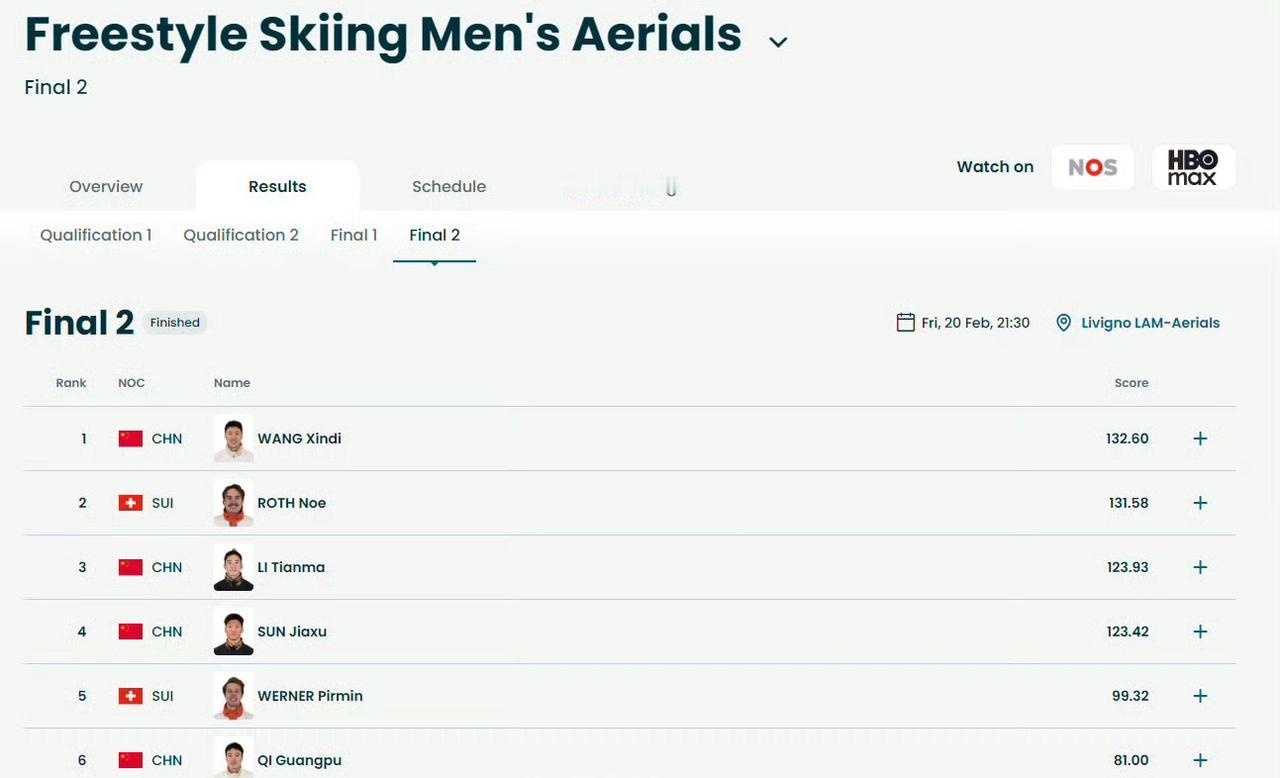Image resolution: width=1280 pixels, height=778 pixels.
Task: Select the Final 1 sub-tab
Action: click(354, 235)
